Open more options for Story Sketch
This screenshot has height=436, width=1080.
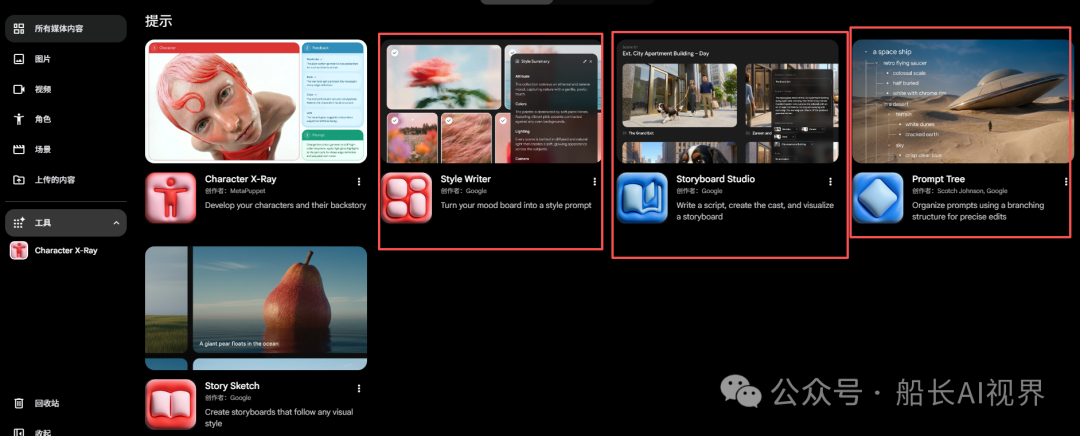[359, 388]
